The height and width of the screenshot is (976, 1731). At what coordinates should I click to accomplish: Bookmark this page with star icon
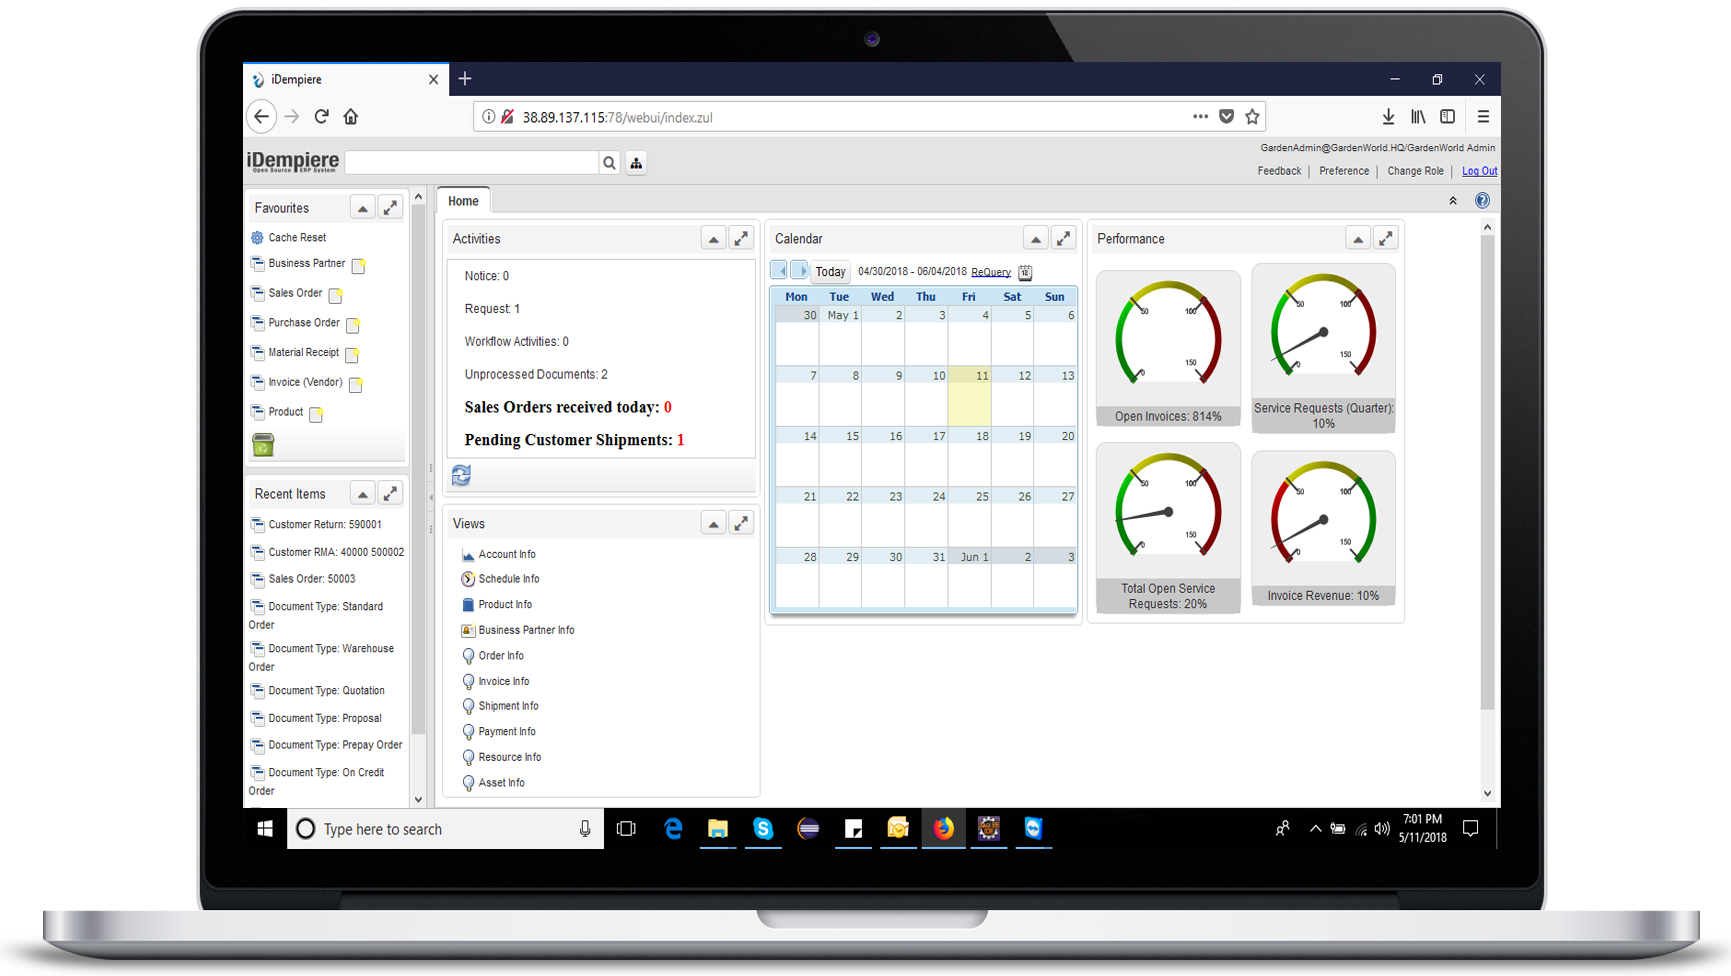point(1252,117)
